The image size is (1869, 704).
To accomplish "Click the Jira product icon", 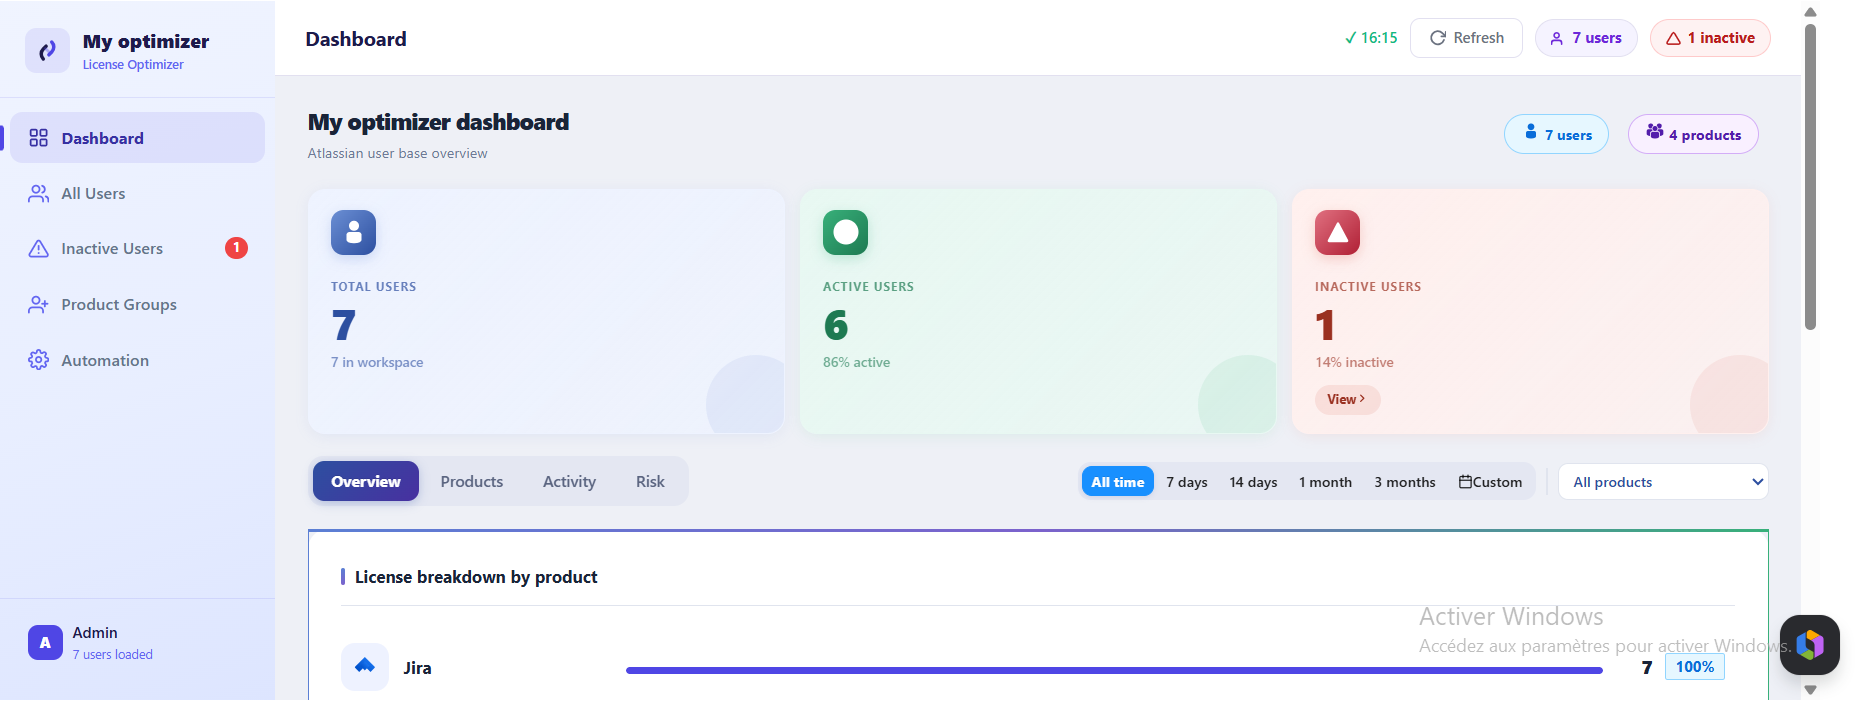I will click(365, 667).
